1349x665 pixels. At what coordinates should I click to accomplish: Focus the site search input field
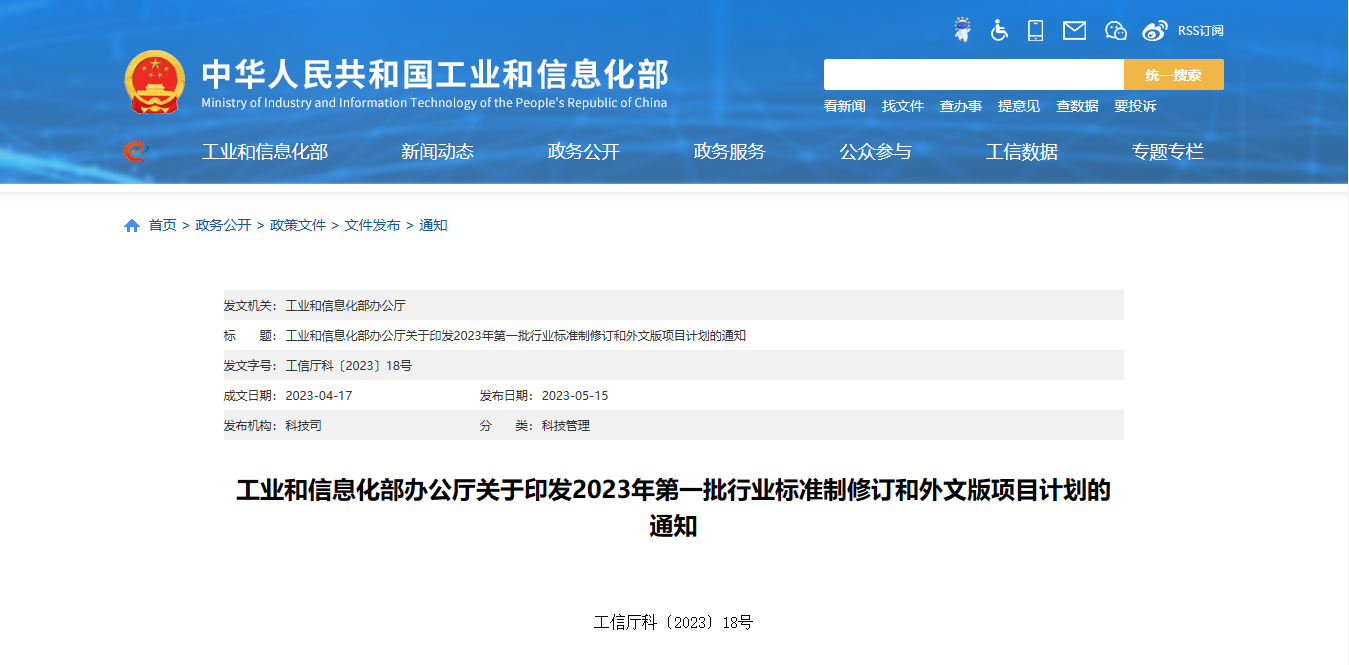(x=973, y=75)
